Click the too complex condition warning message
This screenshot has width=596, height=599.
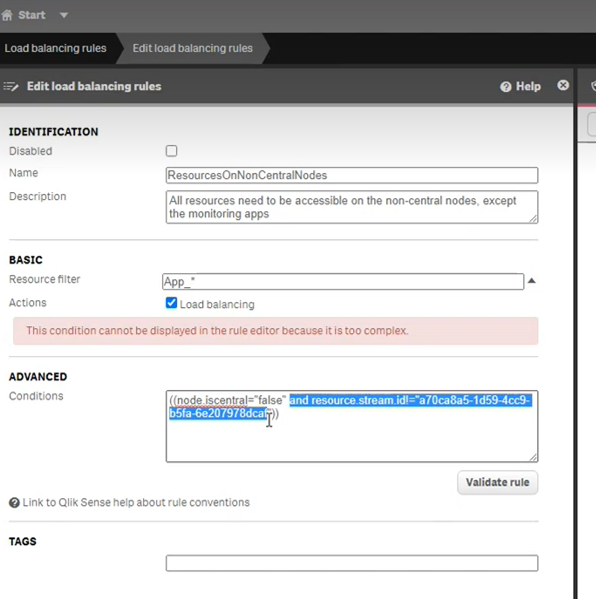pyautogui.click(x=275, y=331)
